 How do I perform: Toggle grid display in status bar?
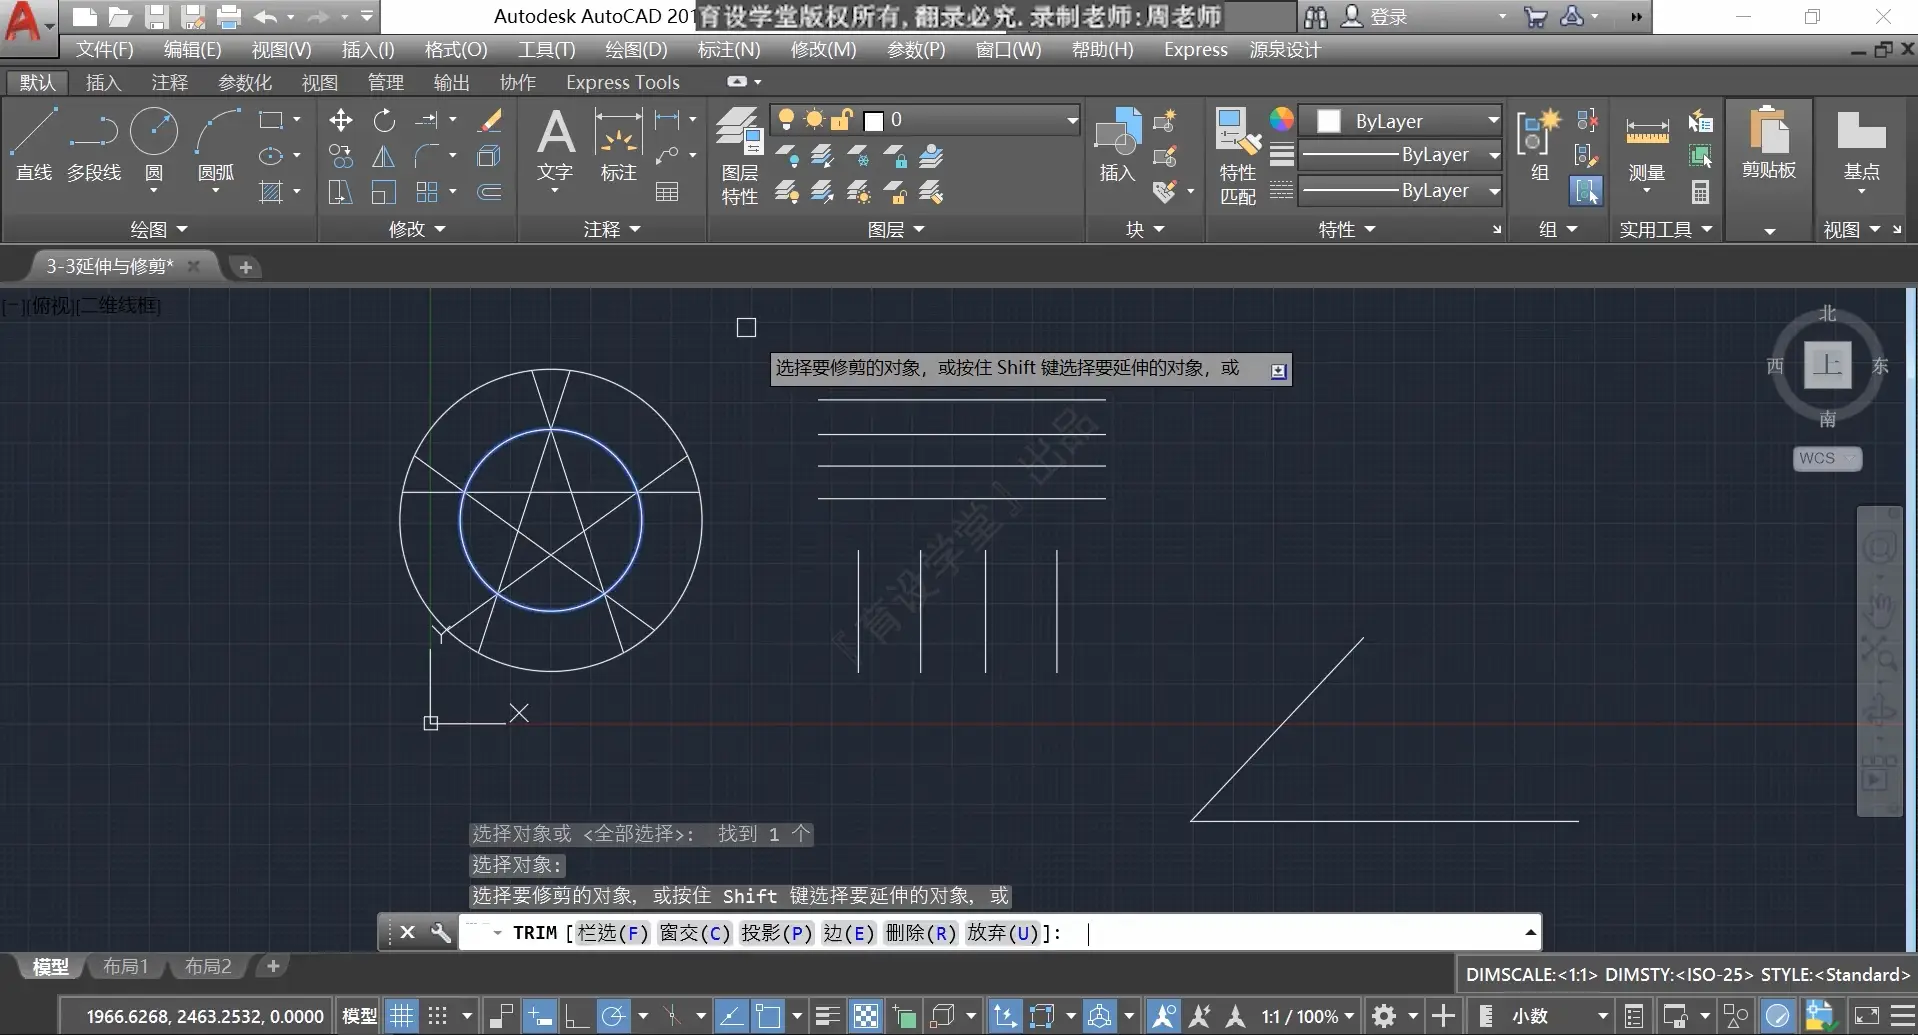coord(401,1016)
